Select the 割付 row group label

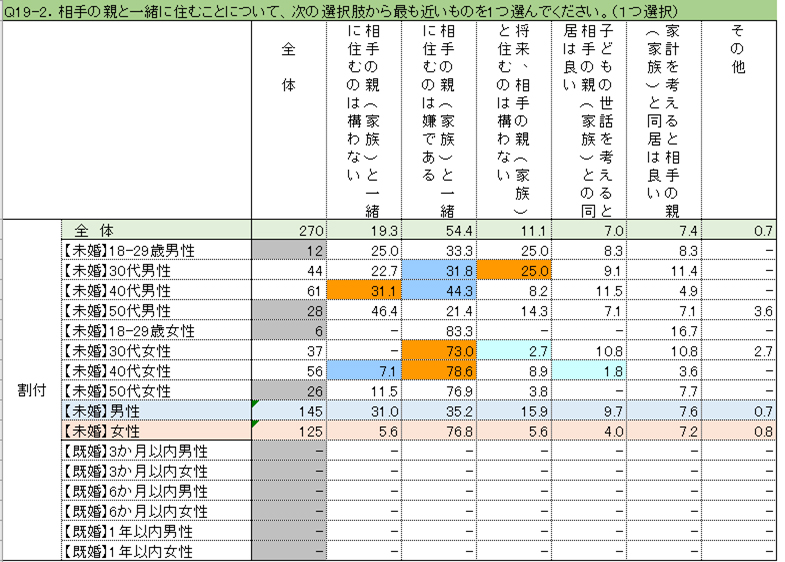coord(30,389)
